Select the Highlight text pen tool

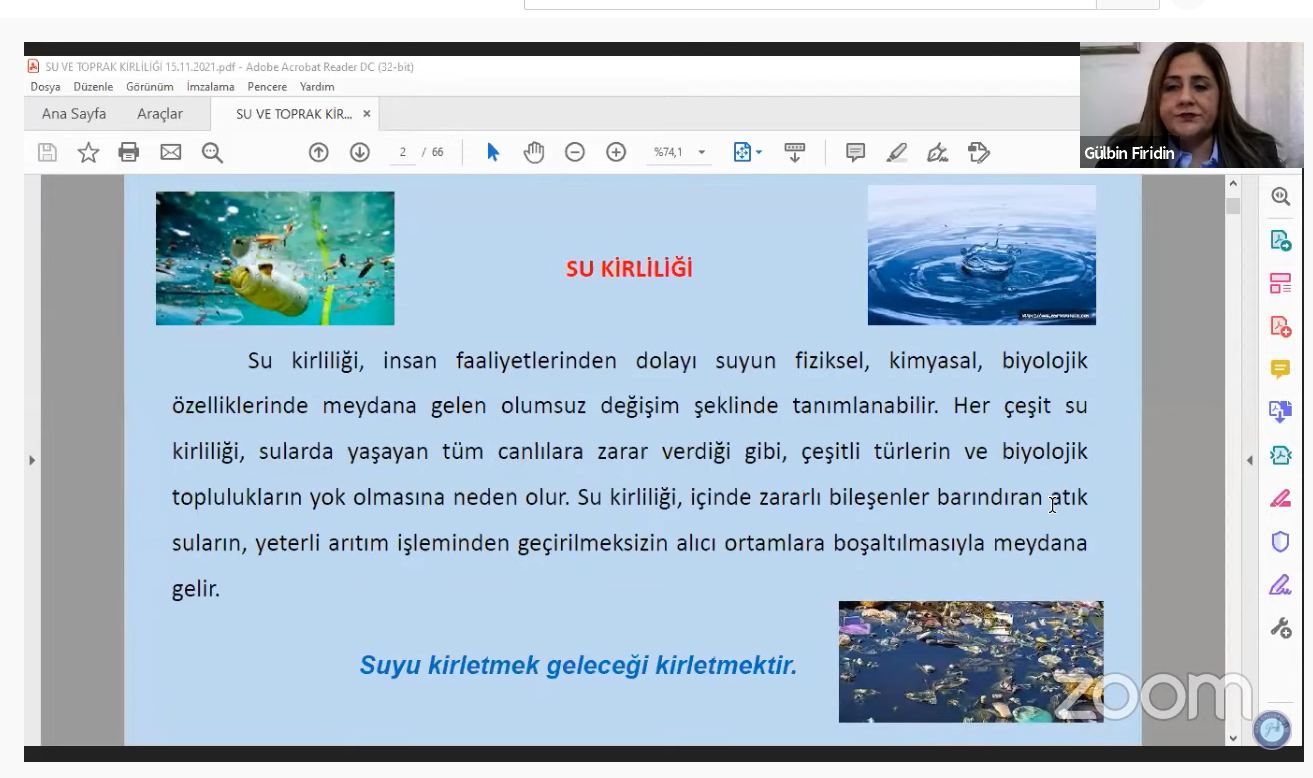tap(897, 152)
